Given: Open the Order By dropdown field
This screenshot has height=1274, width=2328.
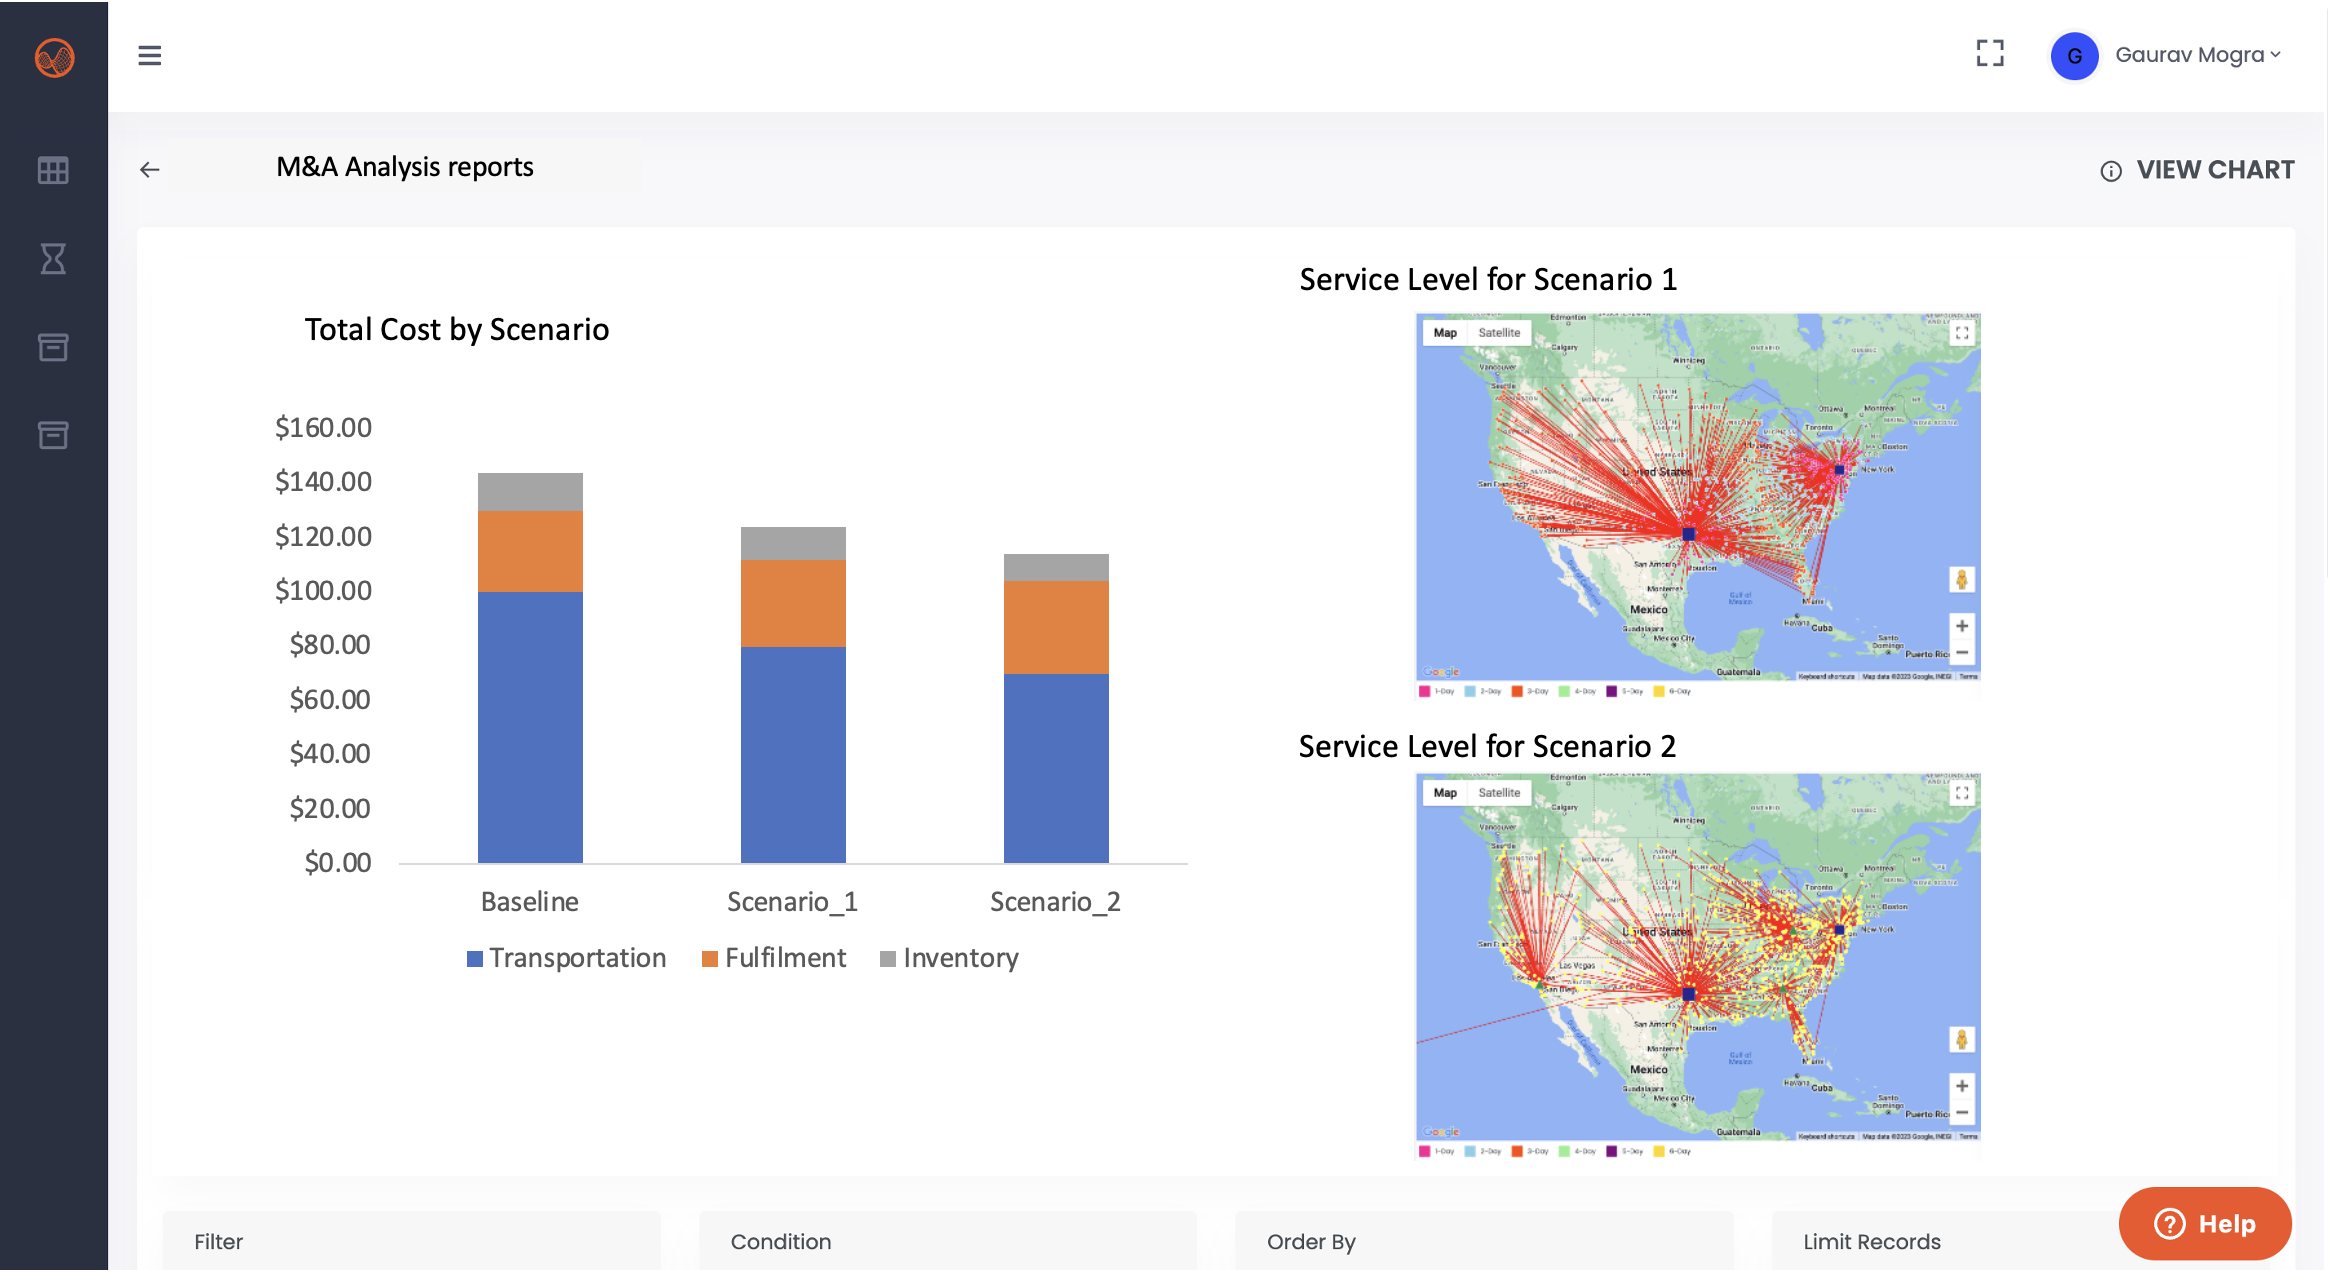Looking at the screenshot, I should point(1484,1241).
